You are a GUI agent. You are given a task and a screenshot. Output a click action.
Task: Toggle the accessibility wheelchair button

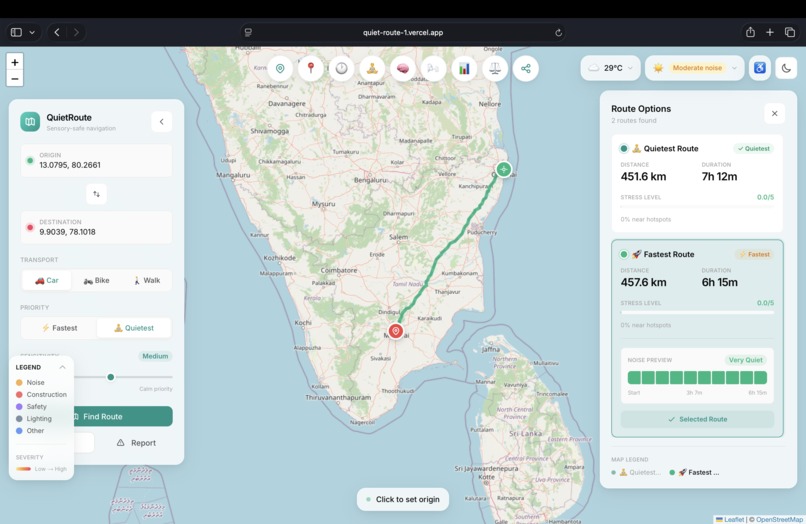[760, 68]
